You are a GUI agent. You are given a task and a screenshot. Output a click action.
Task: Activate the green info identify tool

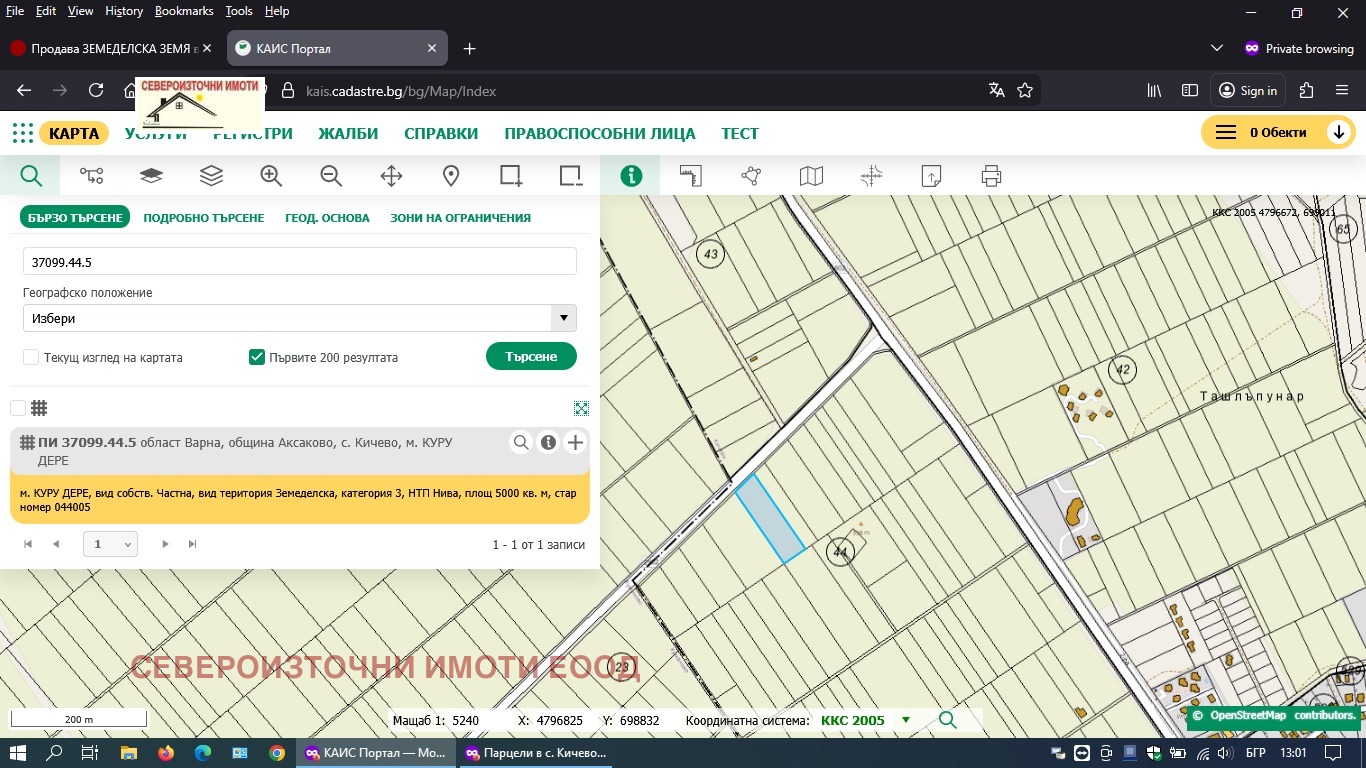pos(631,176)
